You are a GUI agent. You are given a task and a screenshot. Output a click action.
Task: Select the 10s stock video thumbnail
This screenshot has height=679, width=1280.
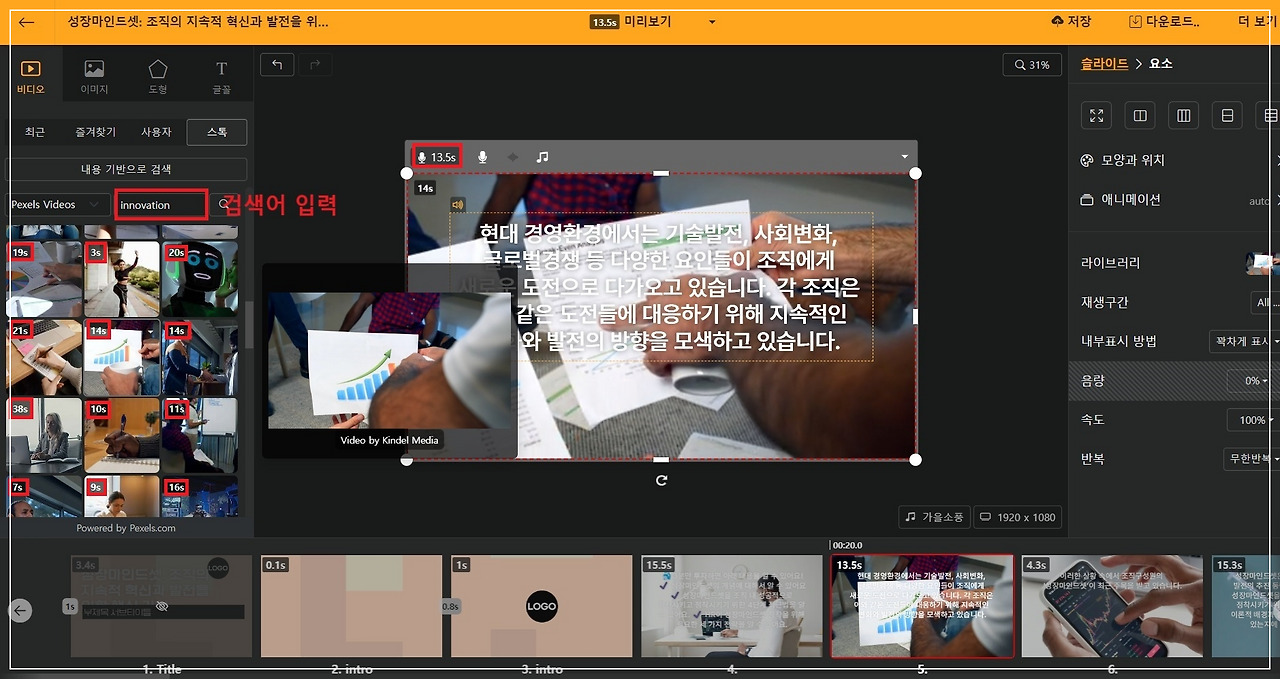pyautogui.click(x=122, y=435)
